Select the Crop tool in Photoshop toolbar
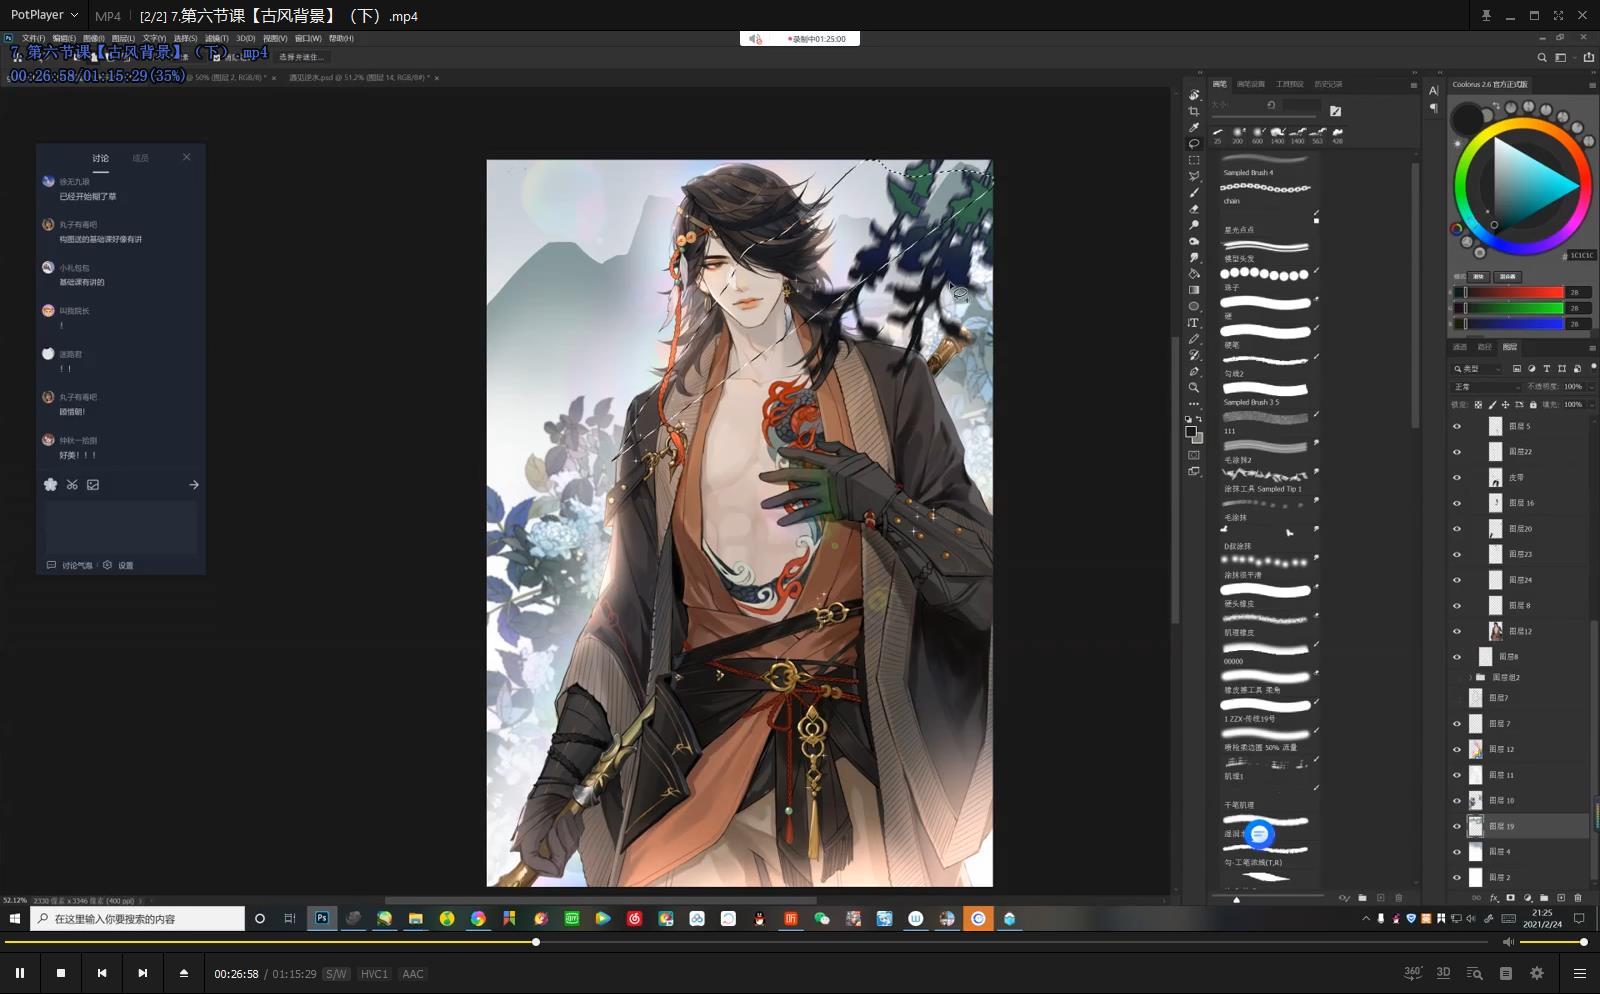 [x=1194, y=111]
